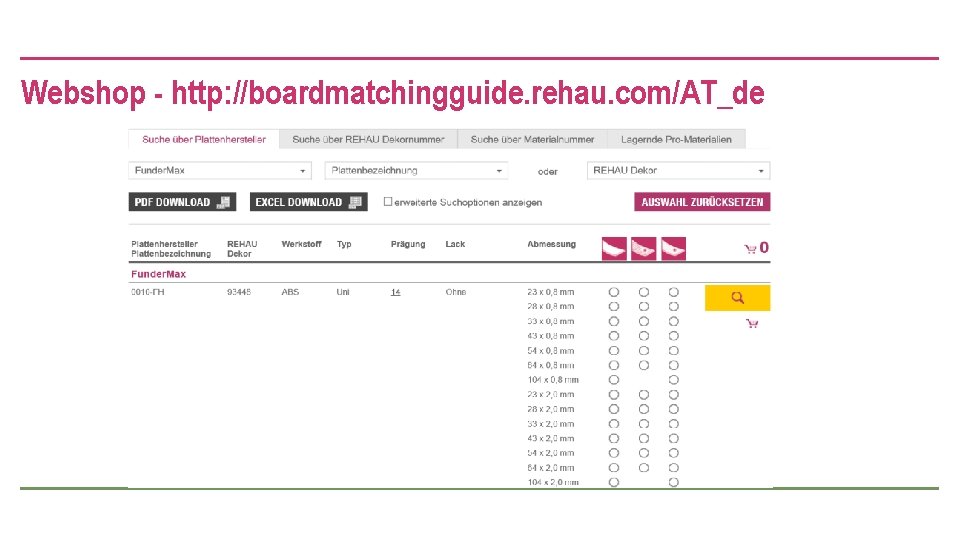This screenshot has width=960, height=540.
Task: Click the Prägung column header
Action: pyautogui.click(x=408, y=244)
